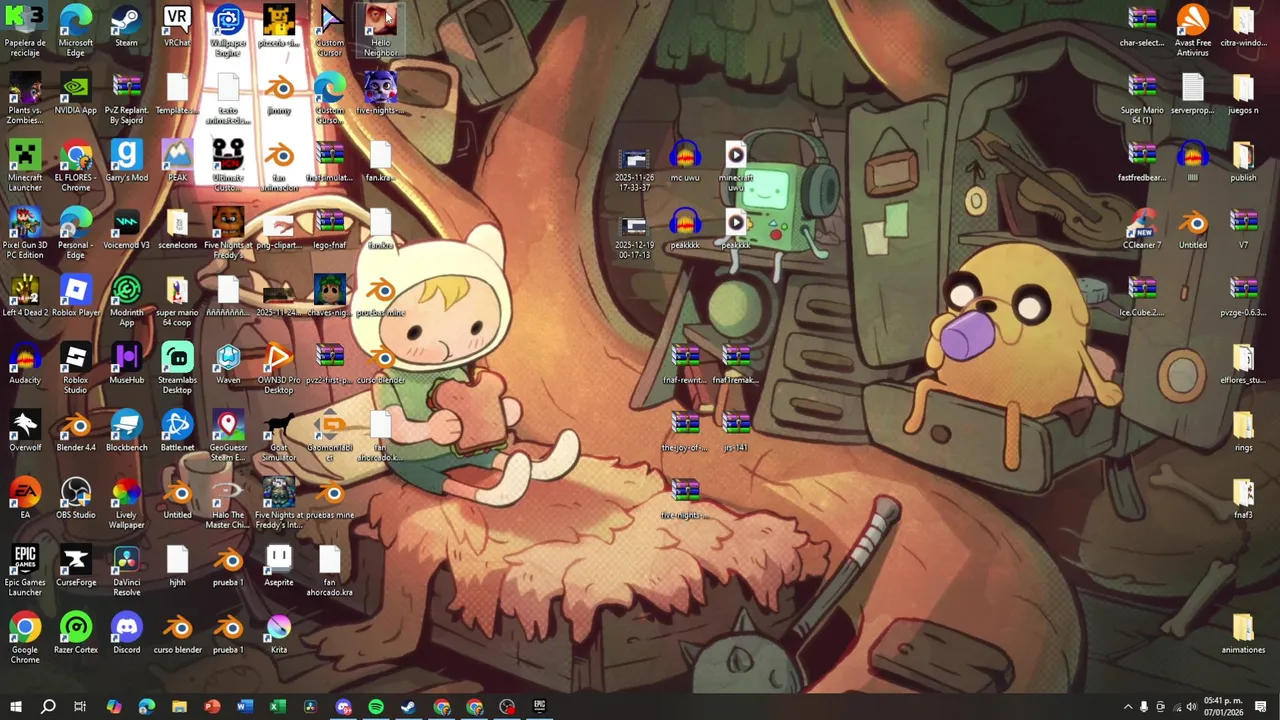Open the Minecraft Launcher desktop icon
Viewport: 1280px width, 720px height.
point(25,166)
